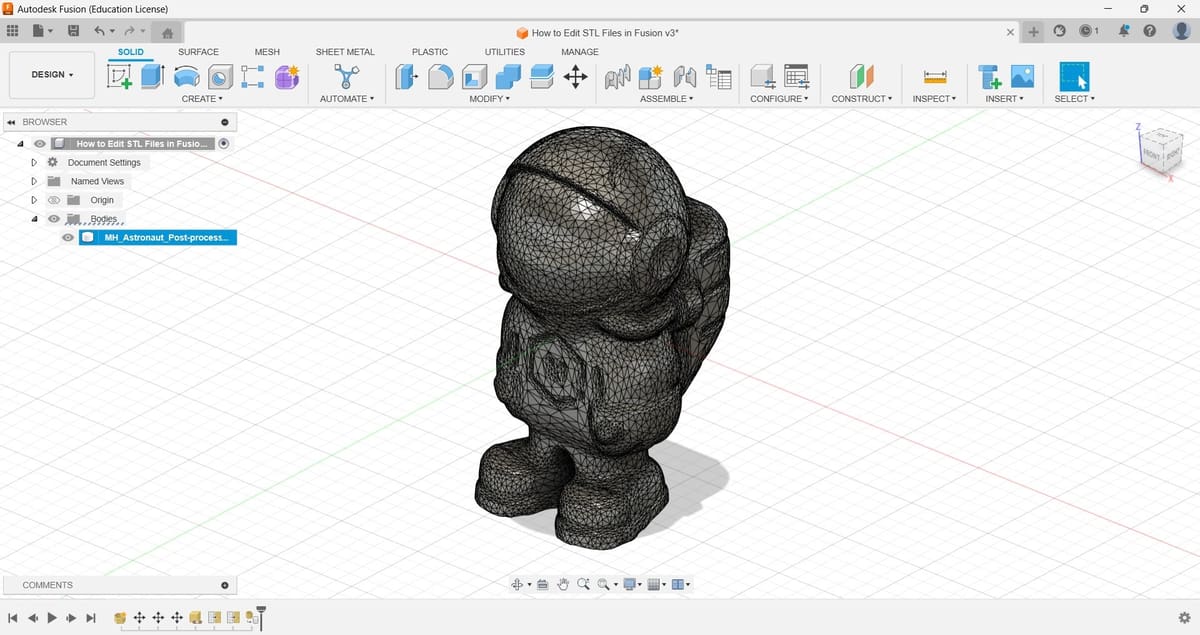Open the MODIFY dropdown menu
This screenshot has width=1200, height=635.
click(x=490, y=99)
